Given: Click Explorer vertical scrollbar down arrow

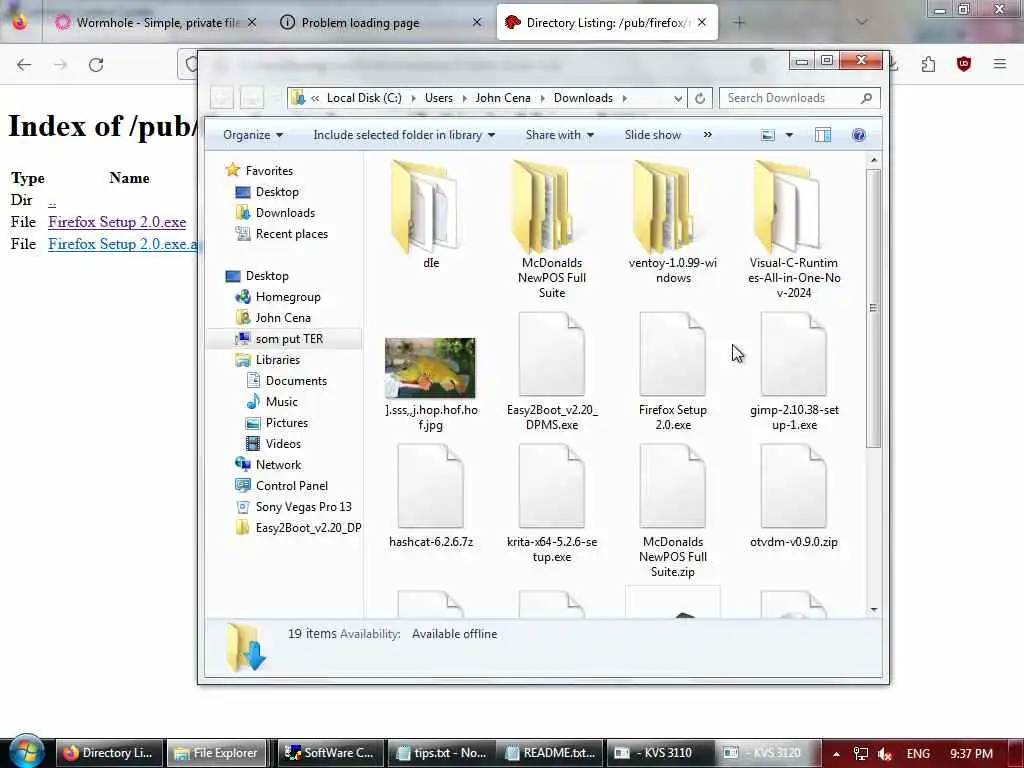Looking at the screenshot, I should tap(874, 610).
